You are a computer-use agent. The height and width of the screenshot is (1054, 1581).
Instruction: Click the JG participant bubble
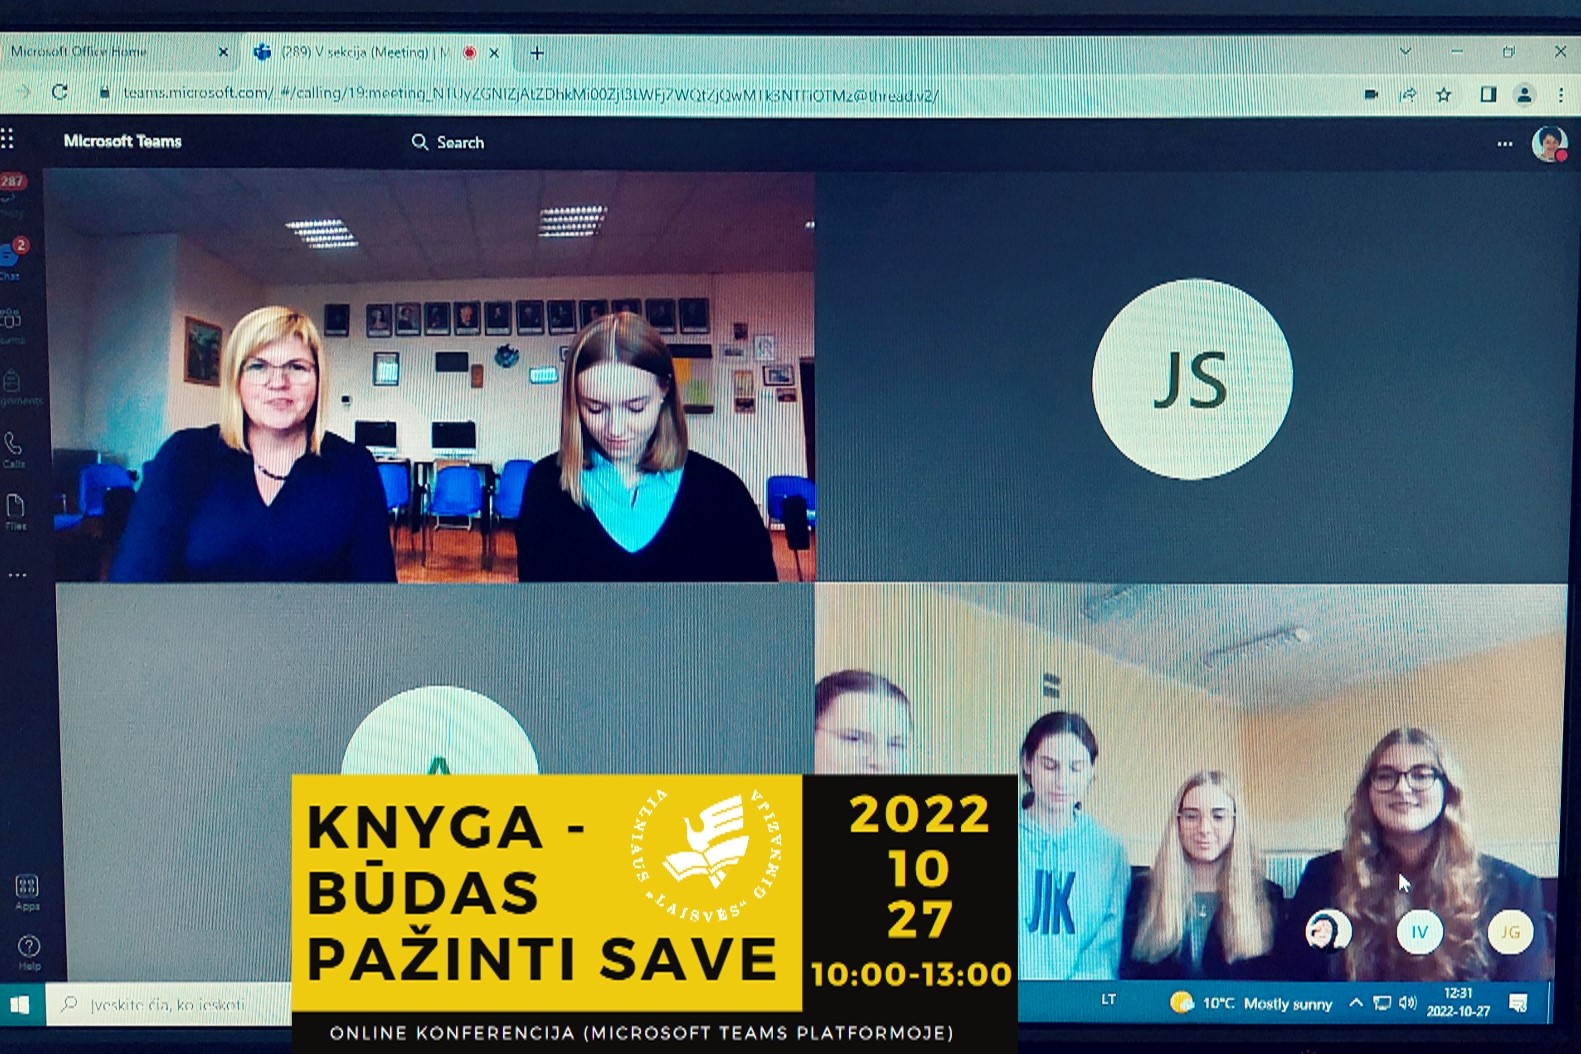(x=1510, y=932)
